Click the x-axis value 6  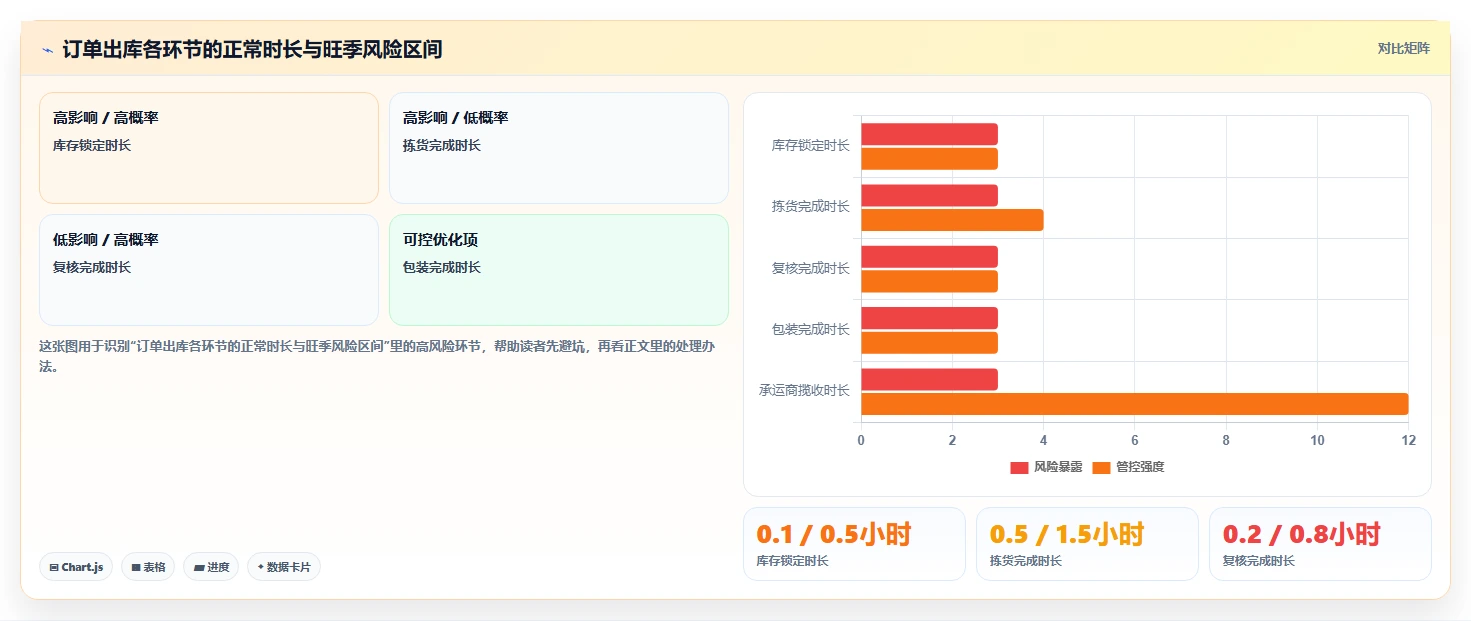point(1134,441)
